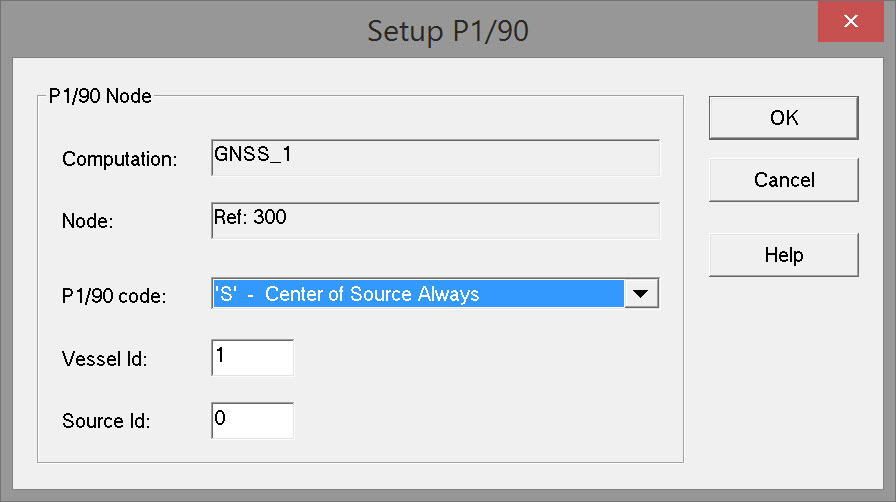Click the OK button
Viewport: 896px width, 502px height.
pyautogui.click(x=783, y=117)
